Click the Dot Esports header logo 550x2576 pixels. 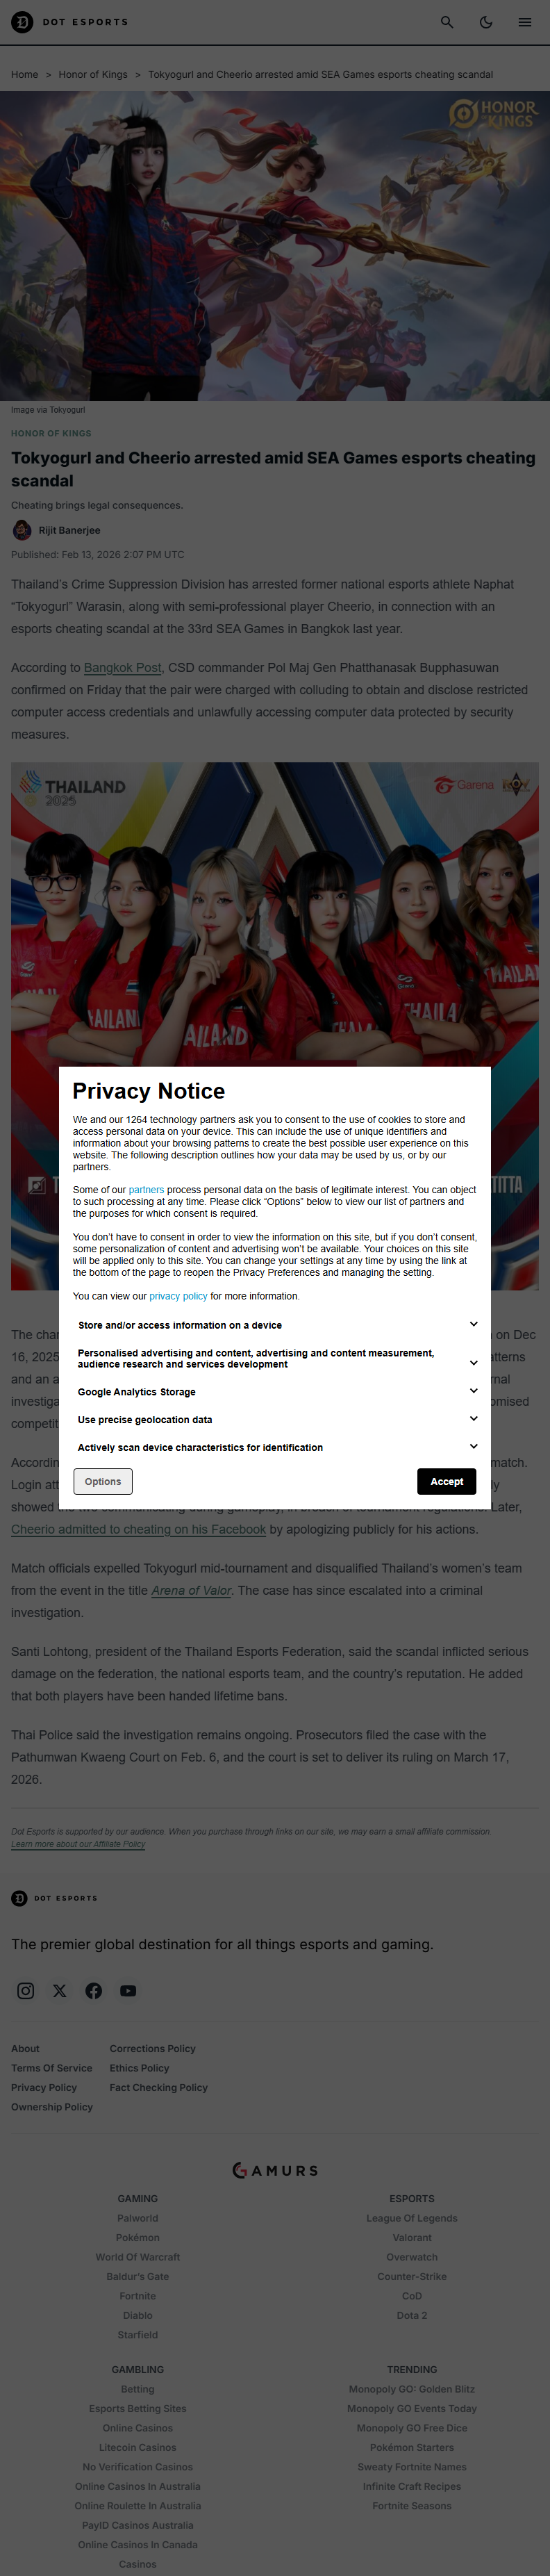point(70,22)
